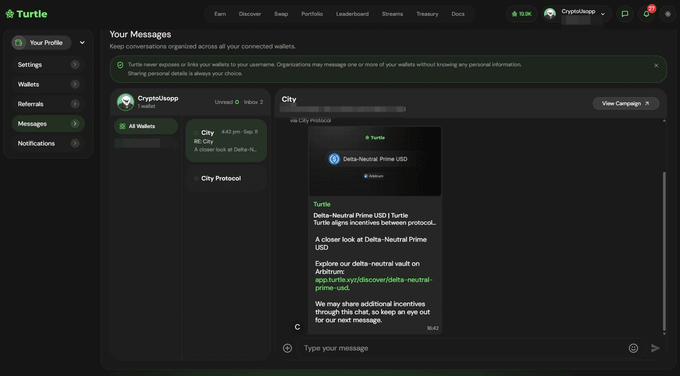Open the Discover page

click(250, 14)
